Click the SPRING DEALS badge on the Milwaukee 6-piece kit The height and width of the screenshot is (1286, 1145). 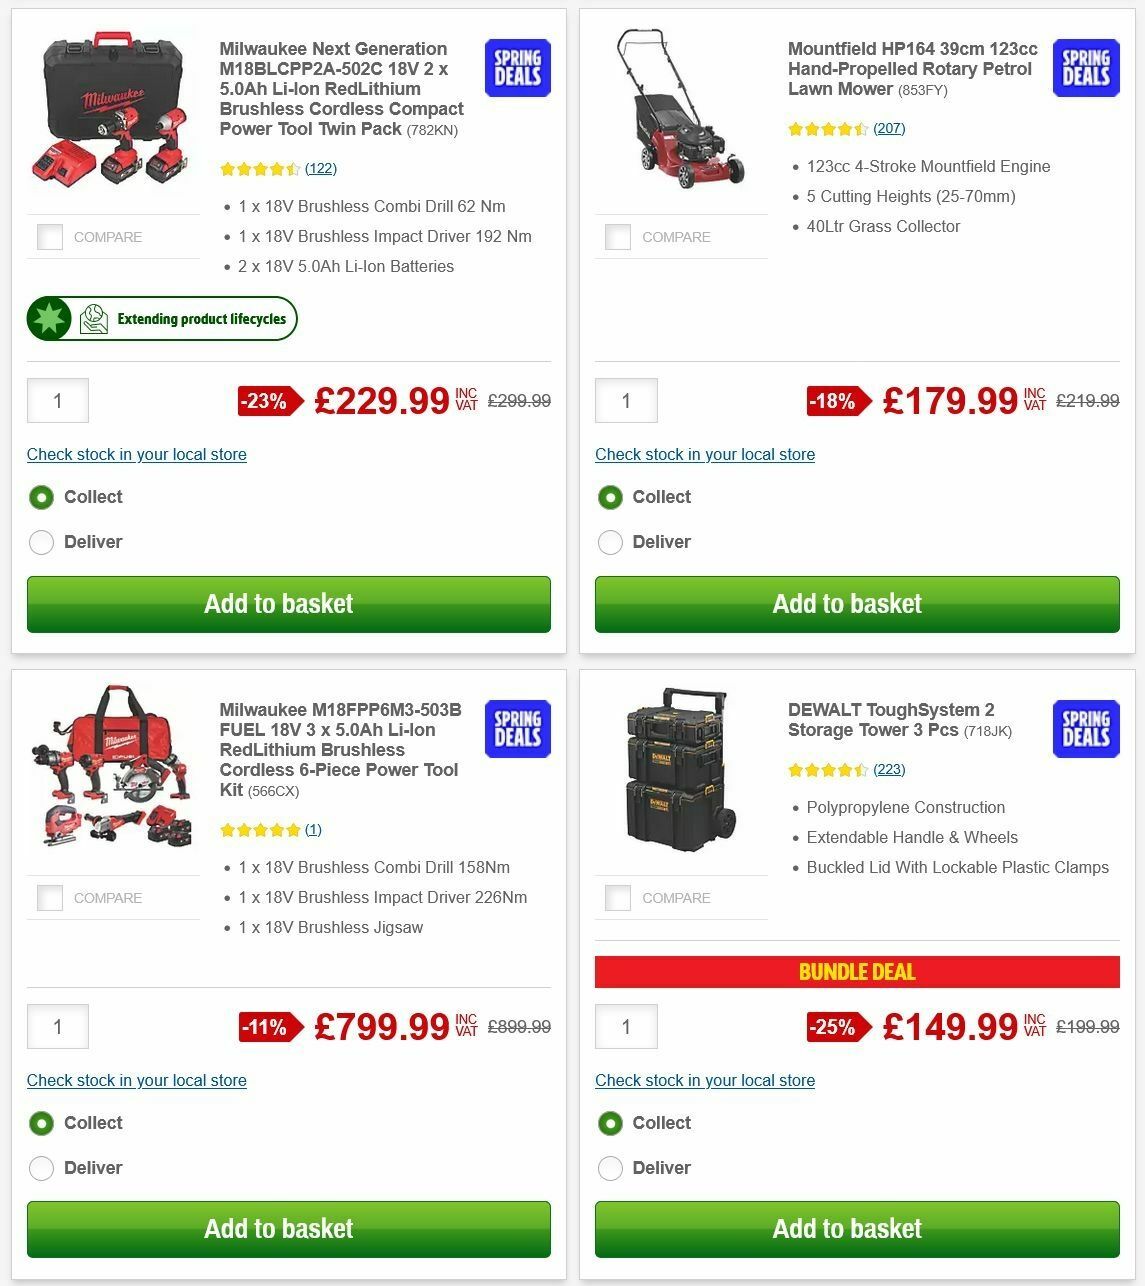(x=517, y=729)
